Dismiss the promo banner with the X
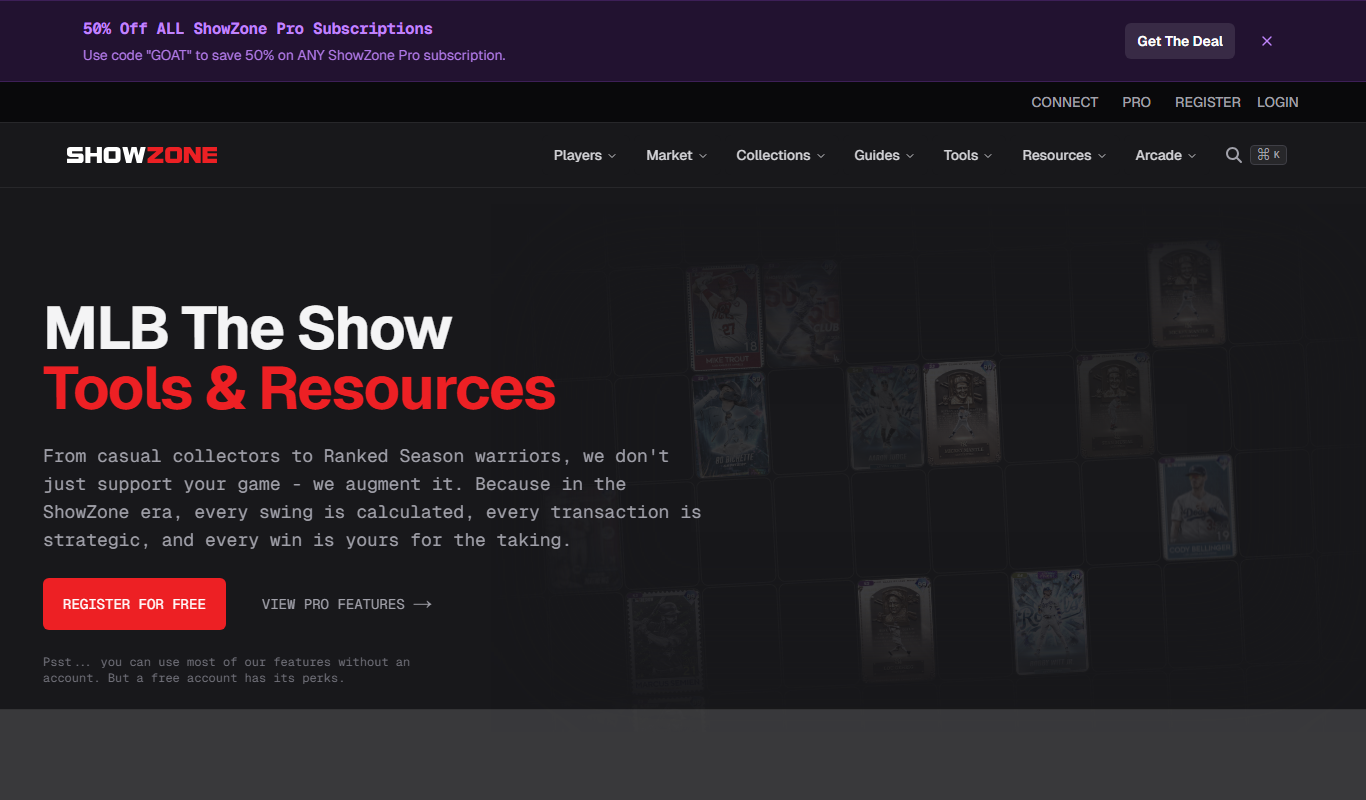This screenshot has width=1366, height=800. point(1267,41)
